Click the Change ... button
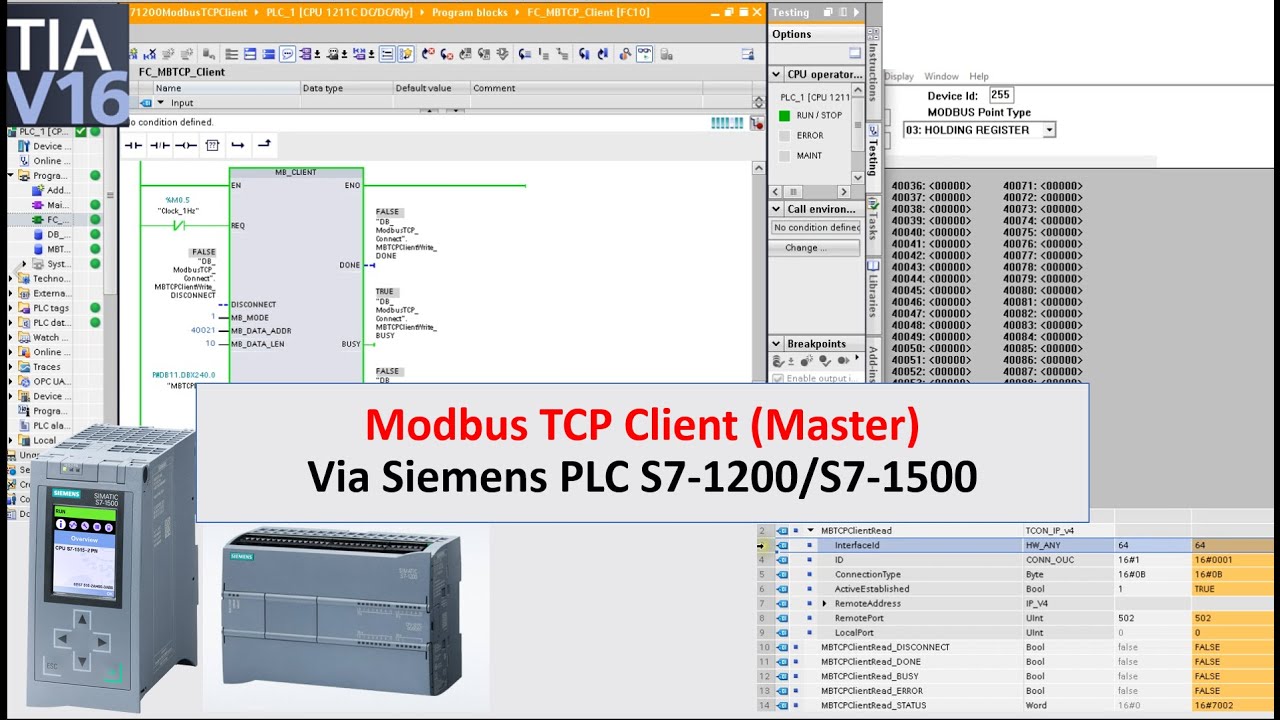1280x720 pixels. click(x=816, y=248)
